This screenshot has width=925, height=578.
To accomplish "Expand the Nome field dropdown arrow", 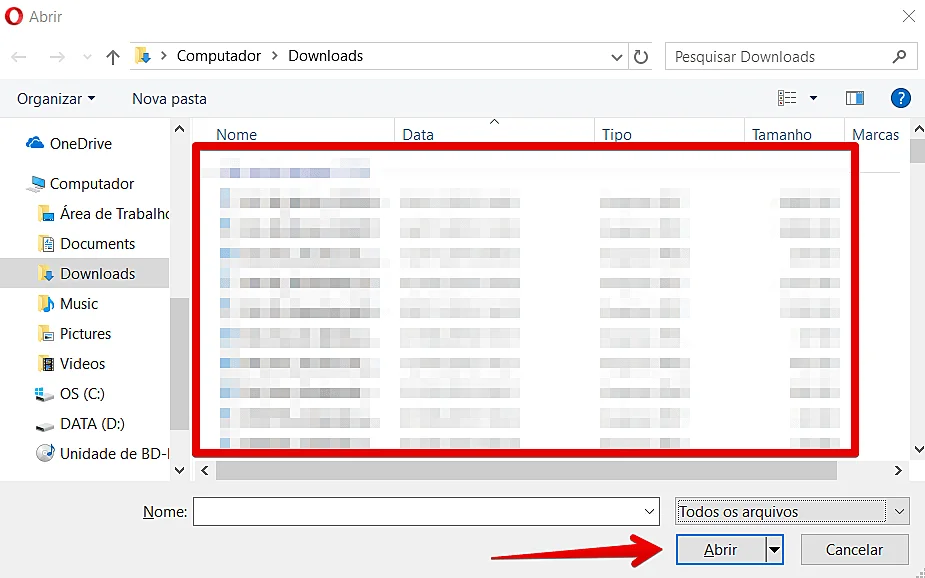I will pos(649,512).
